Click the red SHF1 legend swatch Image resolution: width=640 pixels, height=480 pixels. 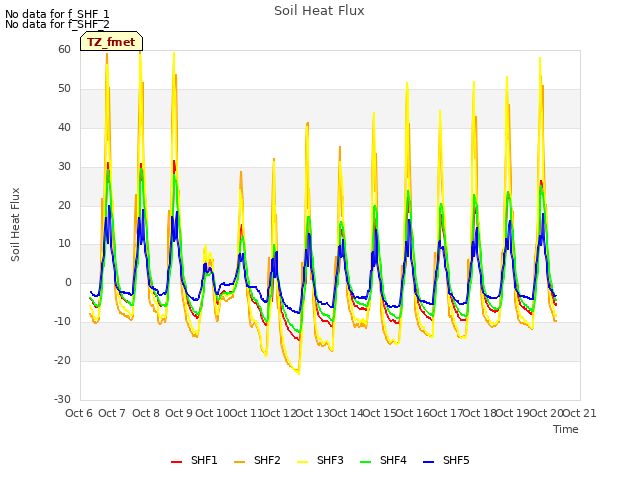tap(176, 461)
